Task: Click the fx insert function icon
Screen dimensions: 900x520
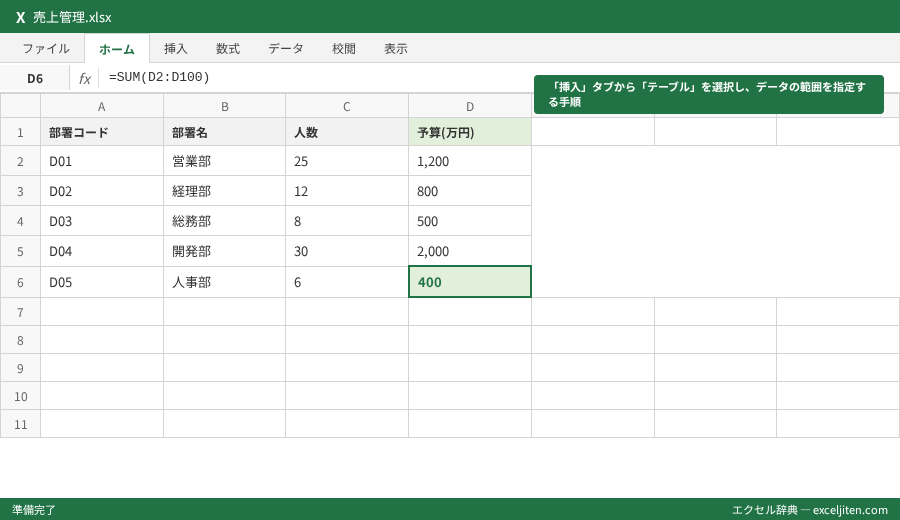Action: (85, 79)
